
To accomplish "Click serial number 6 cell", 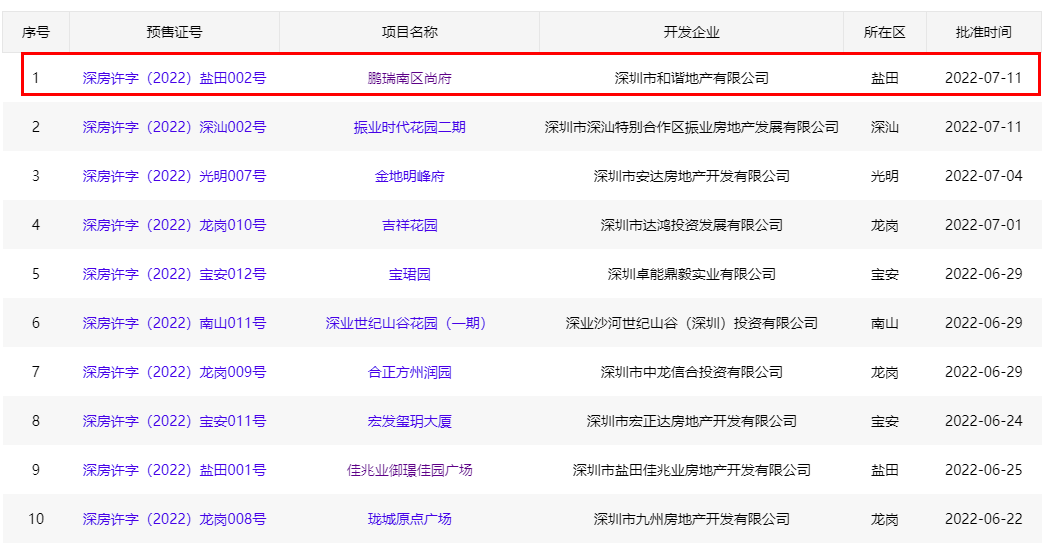I will pyautogui.click(x=36, y=323).
